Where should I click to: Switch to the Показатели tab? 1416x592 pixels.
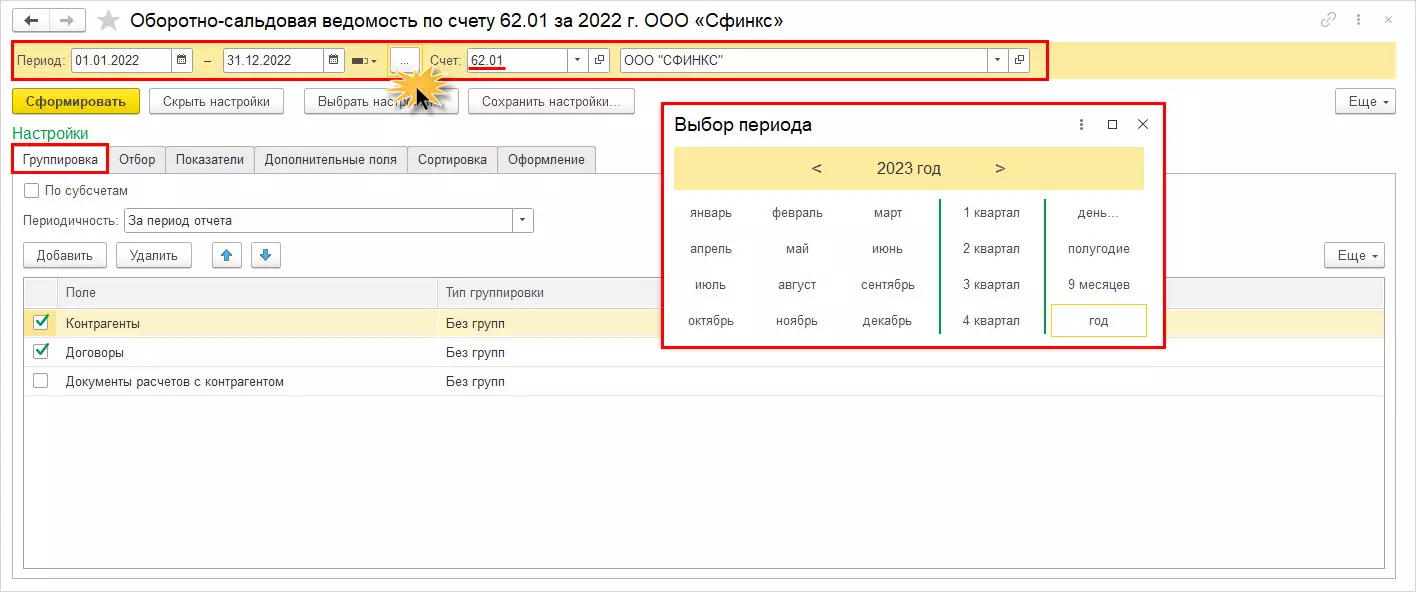pos(210,159)
